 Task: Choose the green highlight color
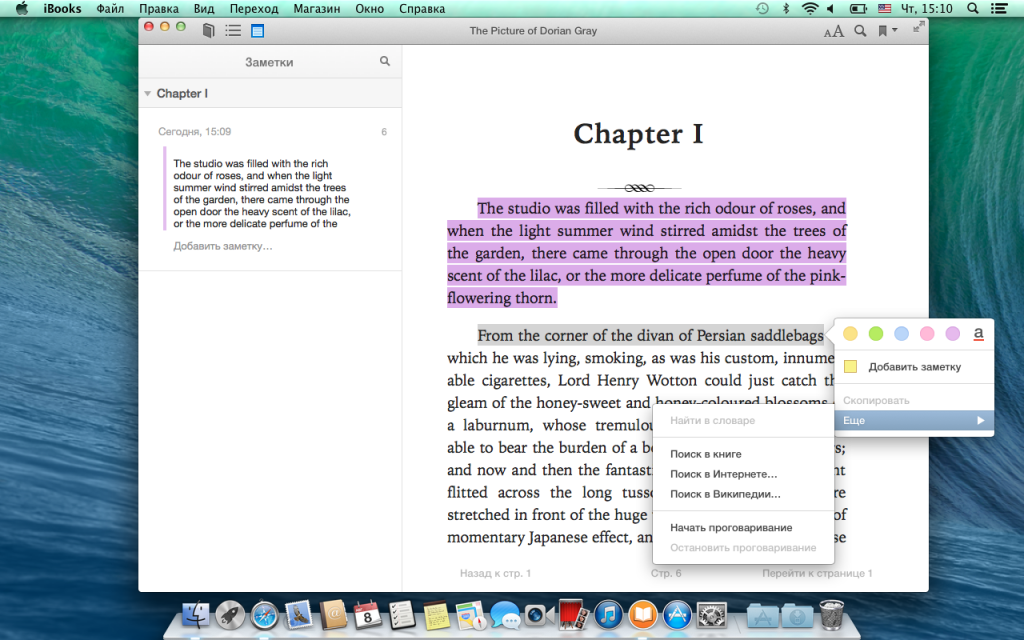coord(876,334)
